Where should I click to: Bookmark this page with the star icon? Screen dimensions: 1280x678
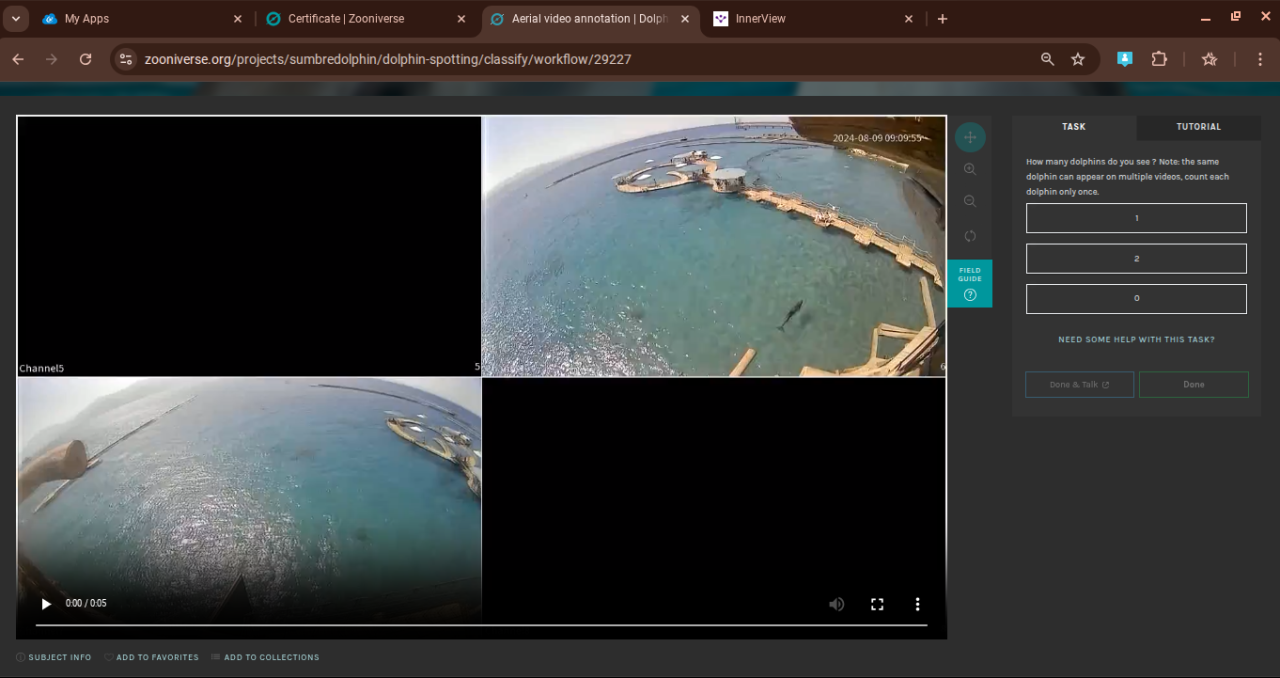coord(1078,59)
